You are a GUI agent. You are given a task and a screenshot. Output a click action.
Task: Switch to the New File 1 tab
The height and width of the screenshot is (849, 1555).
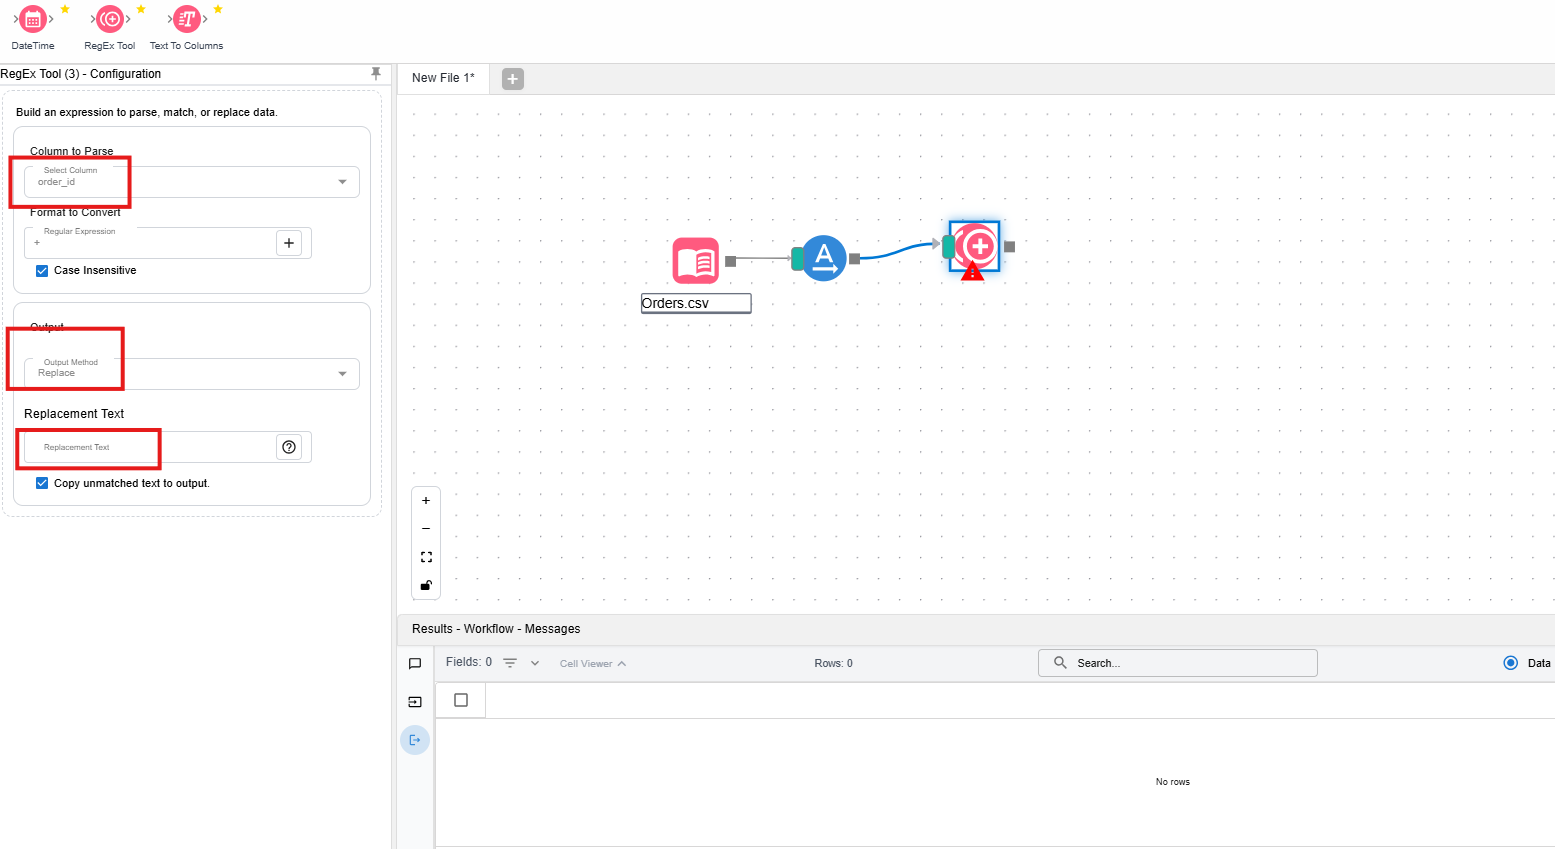[x=443, y=78]
